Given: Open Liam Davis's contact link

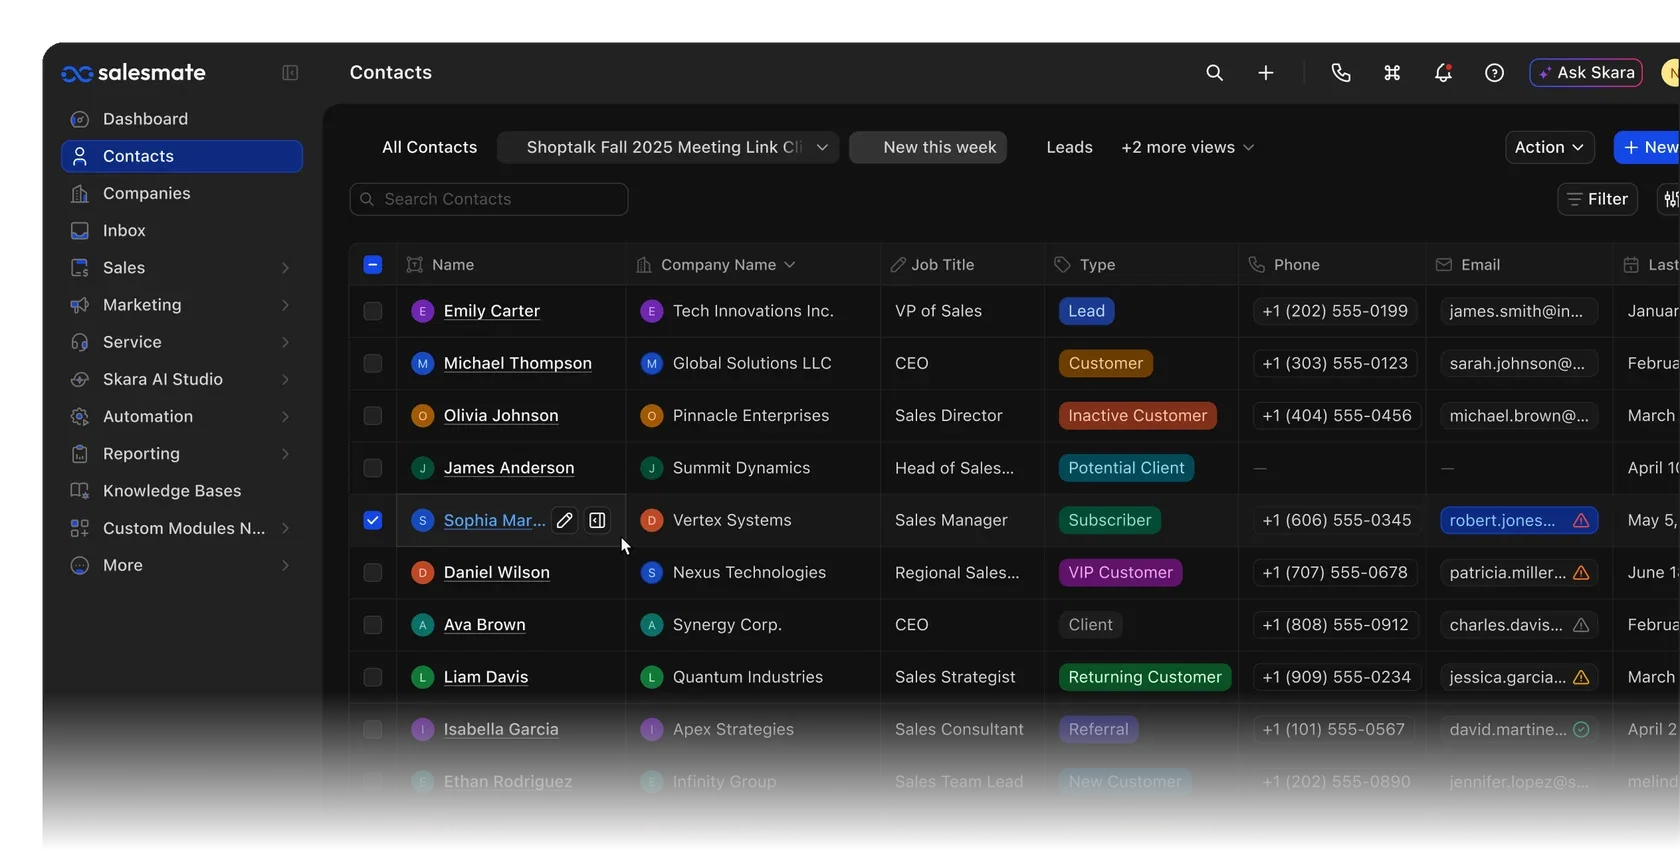Looking at the screenshot, I should (x=486, y=677).
